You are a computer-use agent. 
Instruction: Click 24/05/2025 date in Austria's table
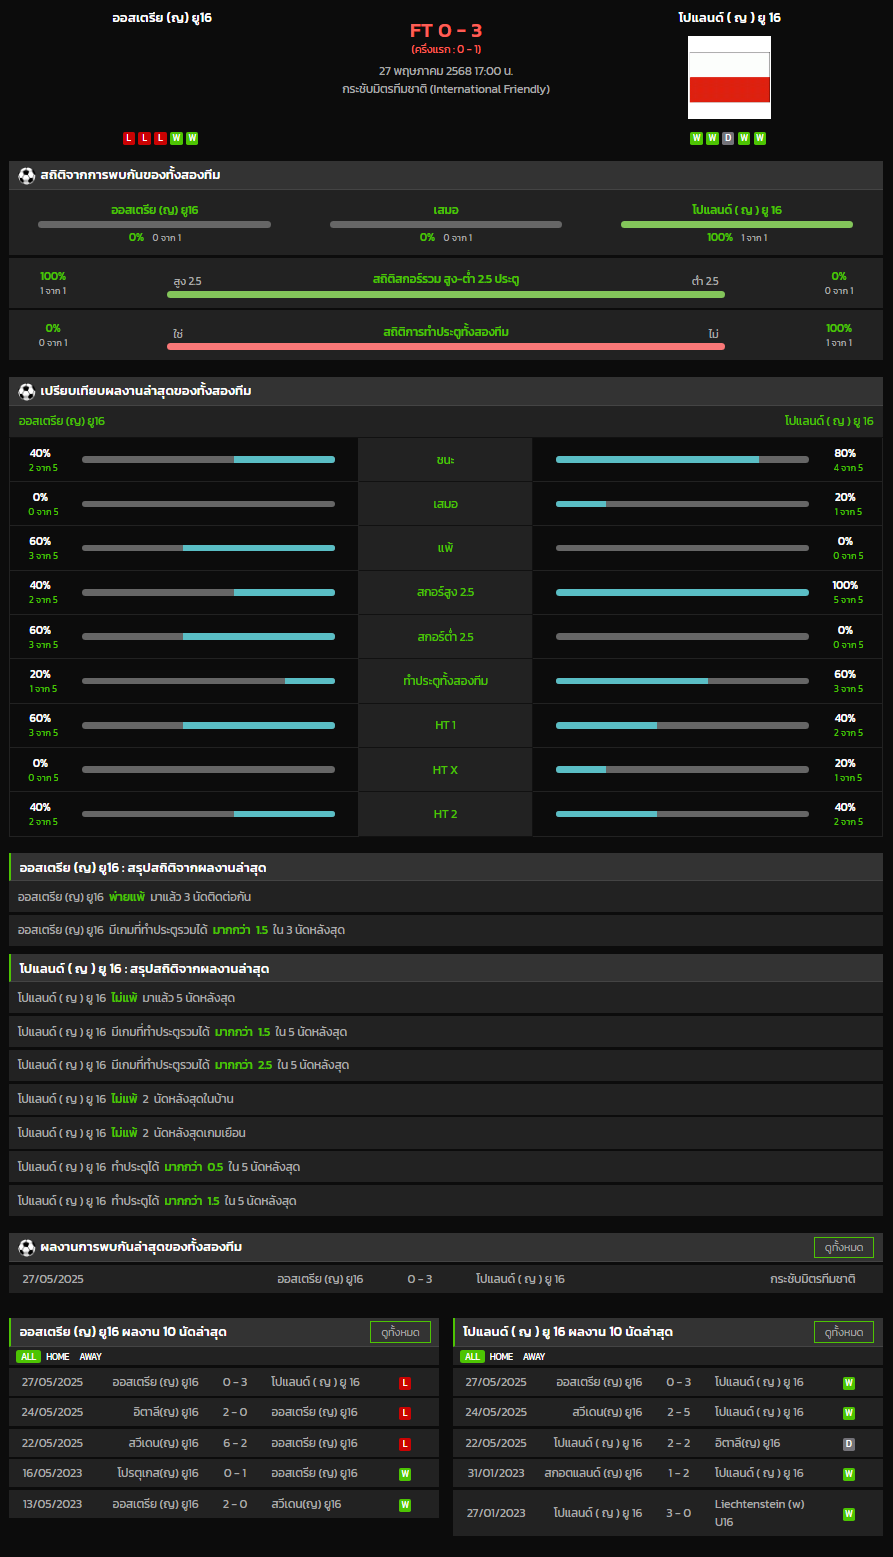(53, 1413)
